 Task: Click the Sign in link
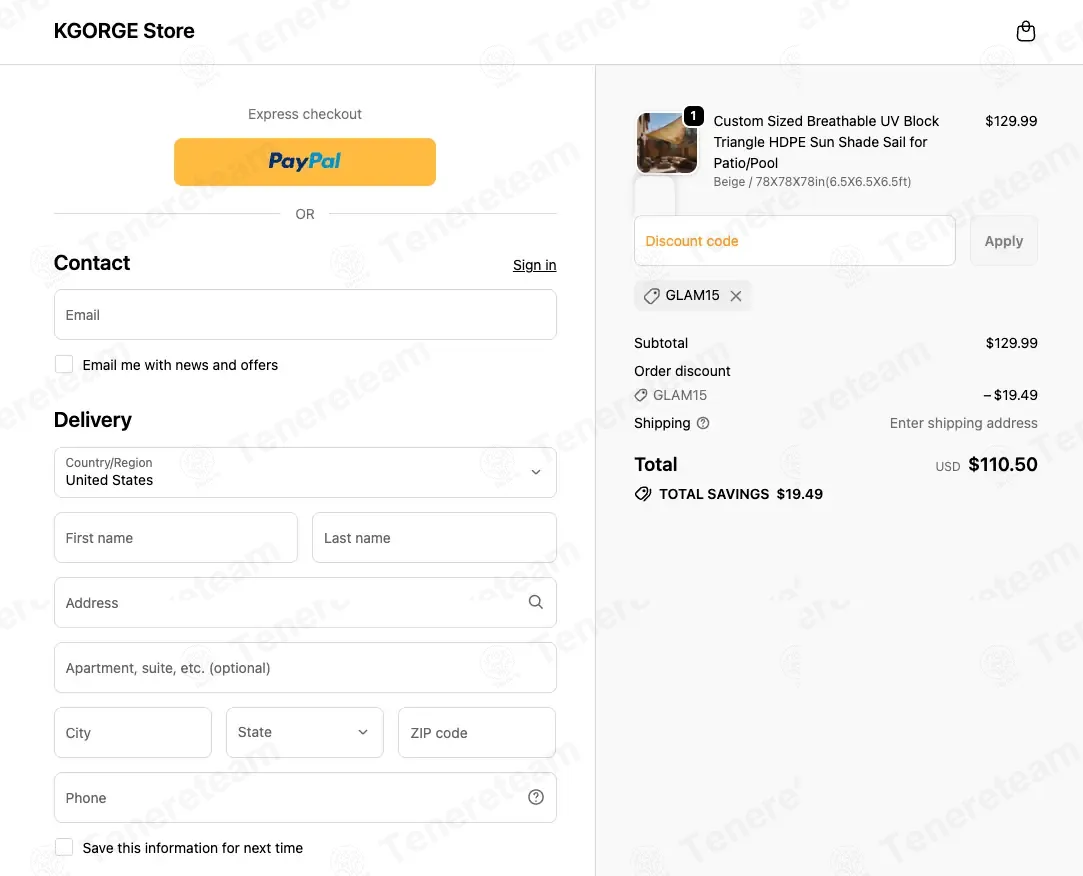click(534, 265)
